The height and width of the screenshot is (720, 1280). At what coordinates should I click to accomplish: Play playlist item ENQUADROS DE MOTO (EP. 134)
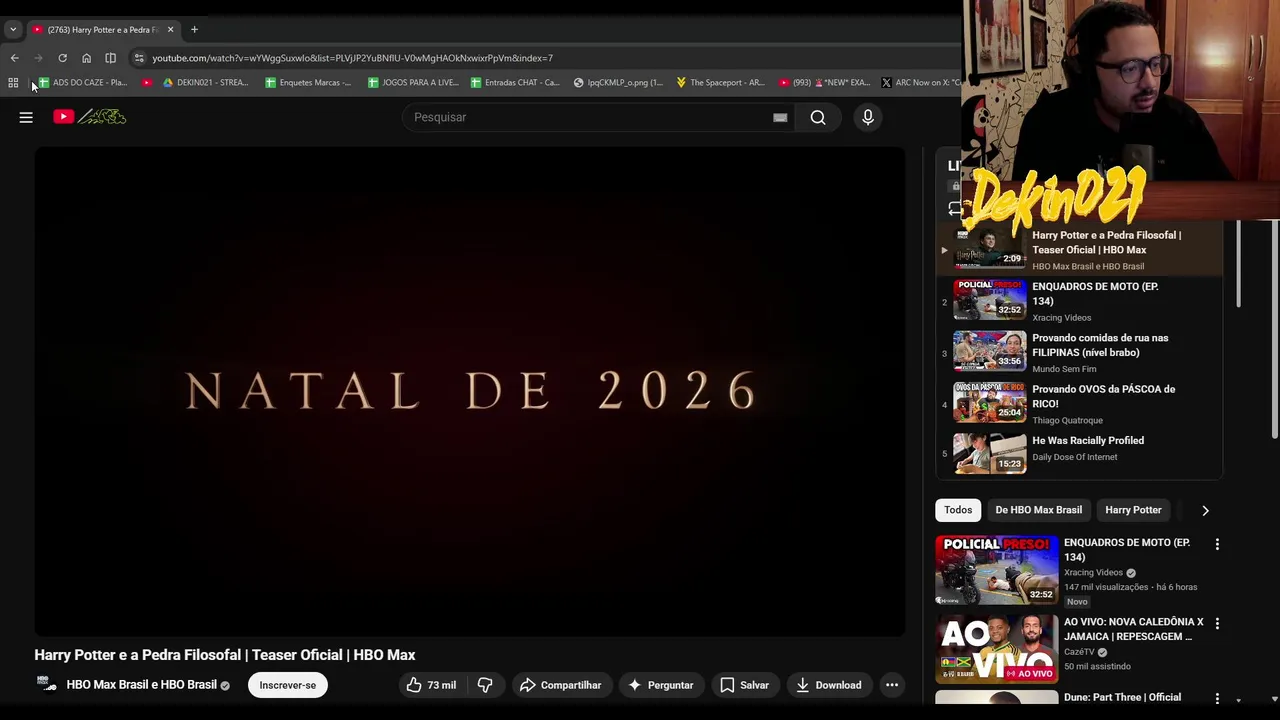pos(1080,300)
